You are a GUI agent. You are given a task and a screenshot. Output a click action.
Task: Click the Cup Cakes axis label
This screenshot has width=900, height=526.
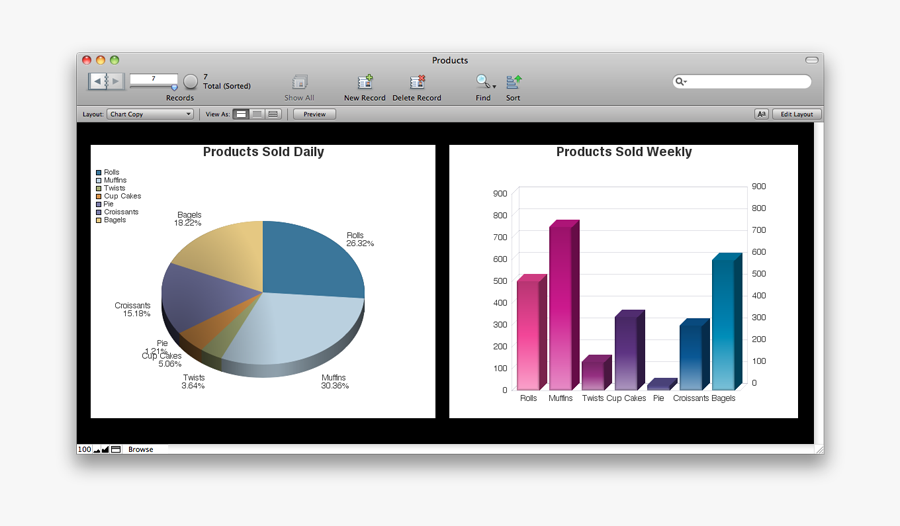pos(626,398)
